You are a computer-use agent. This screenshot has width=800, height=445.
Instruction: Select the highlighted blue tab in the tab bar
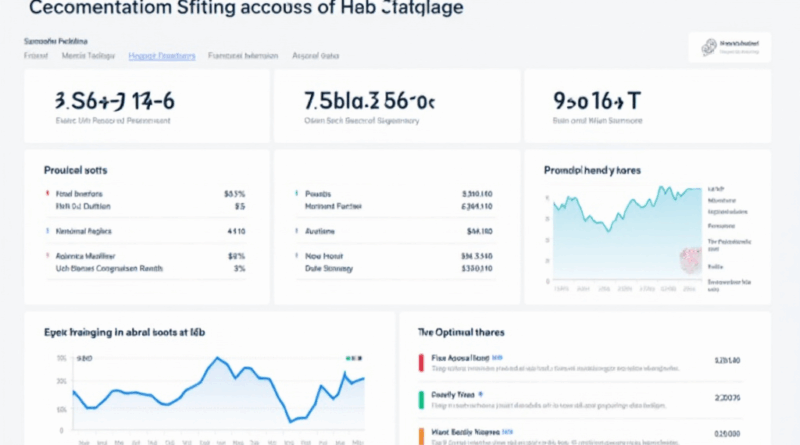point(161,57)
